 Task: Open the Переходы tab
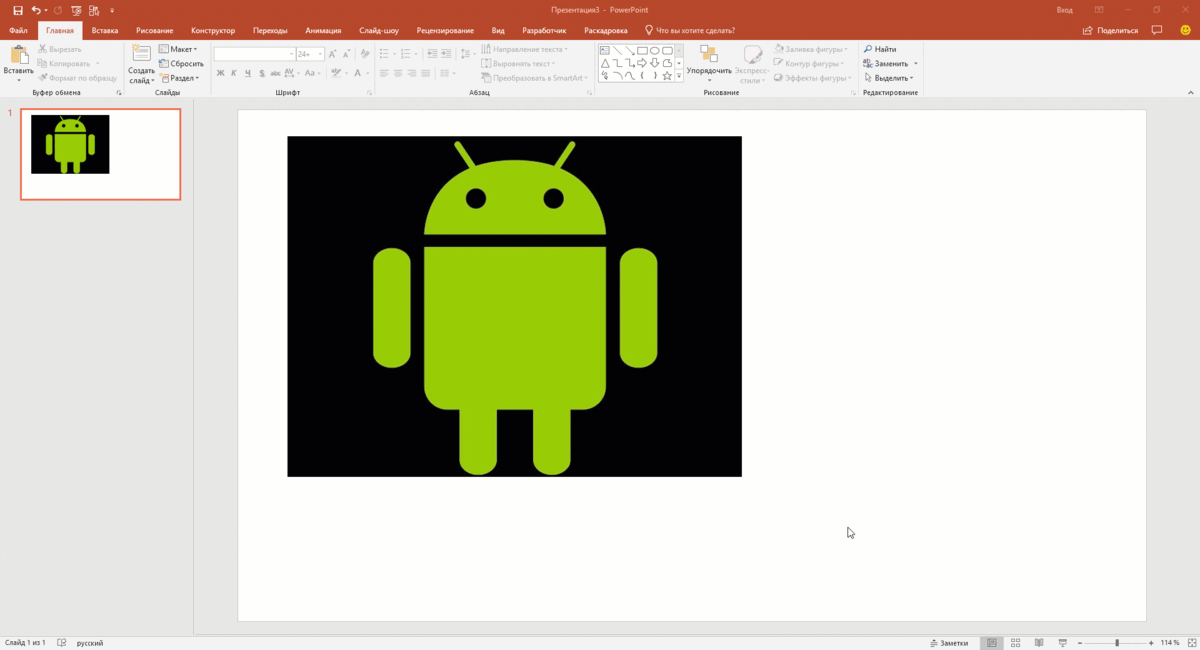point(270,30)
